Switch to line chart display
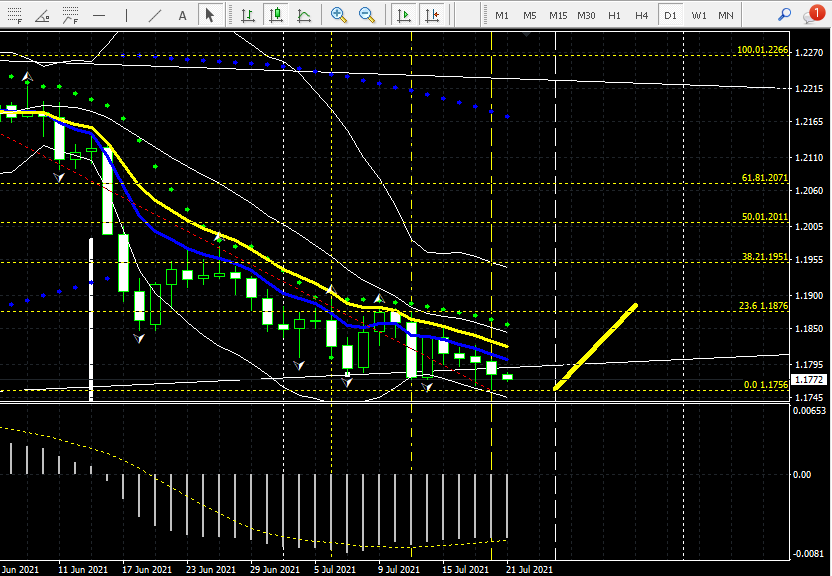Image resolution: width=832 pixels, height=576 pixels. (303, 15)
